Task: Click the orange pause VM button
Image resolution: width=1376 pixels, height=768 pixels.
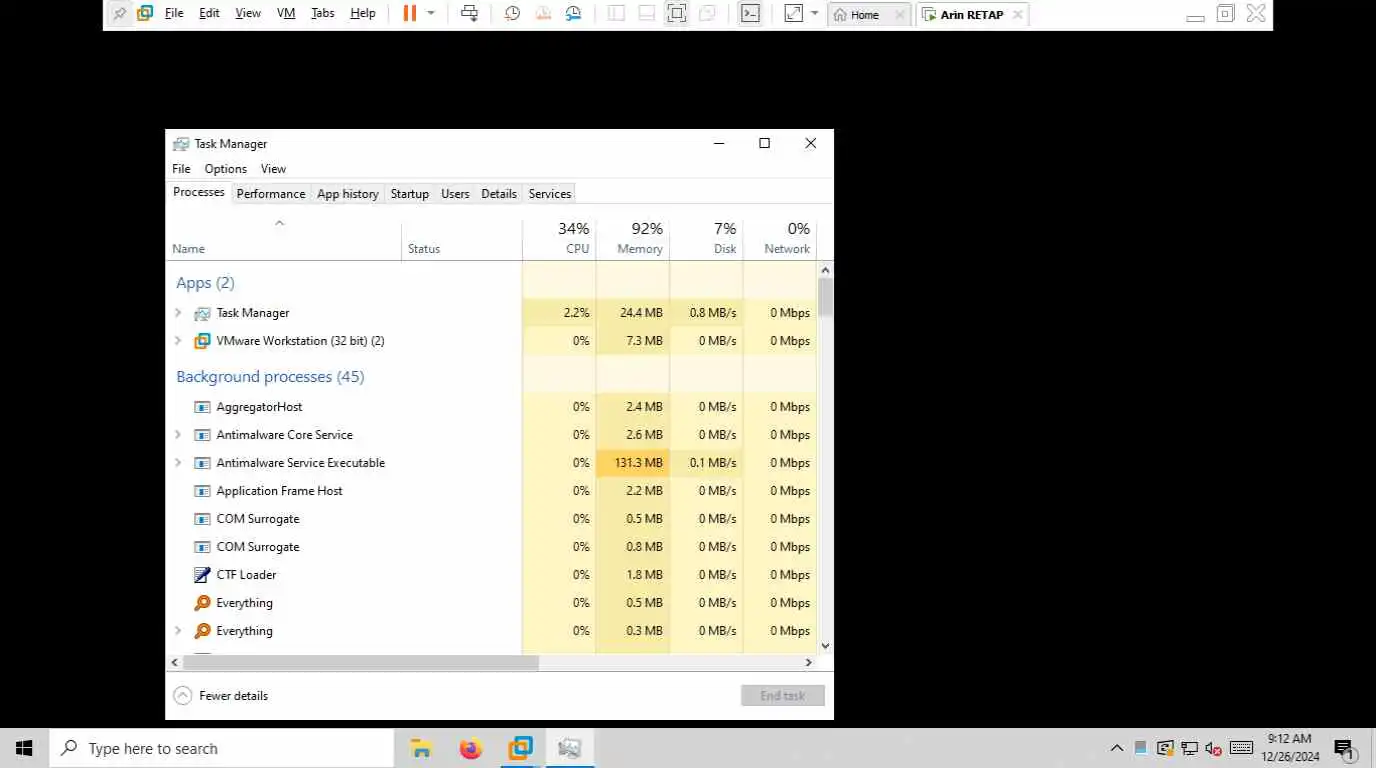Action: tap(410, 14)
